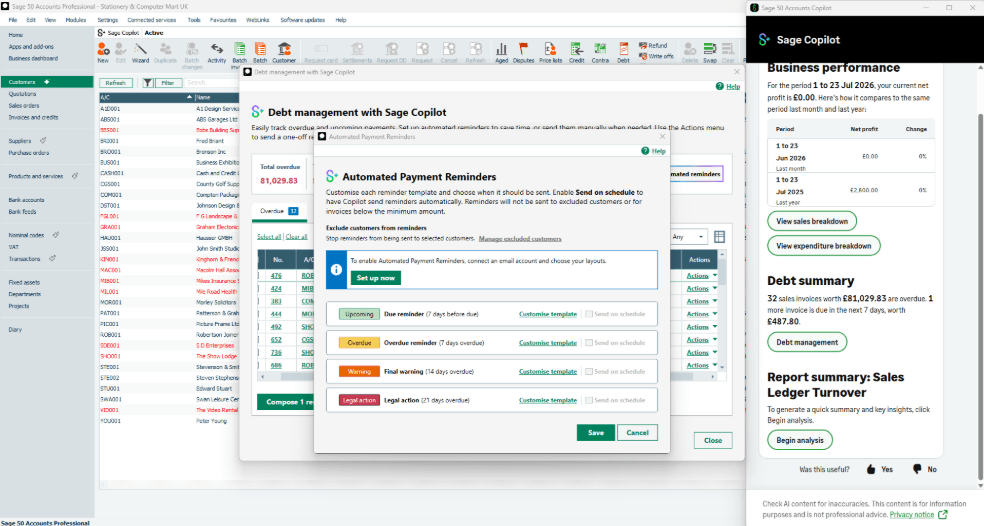Open the Aged balances chart icon

tap(501, 52)
